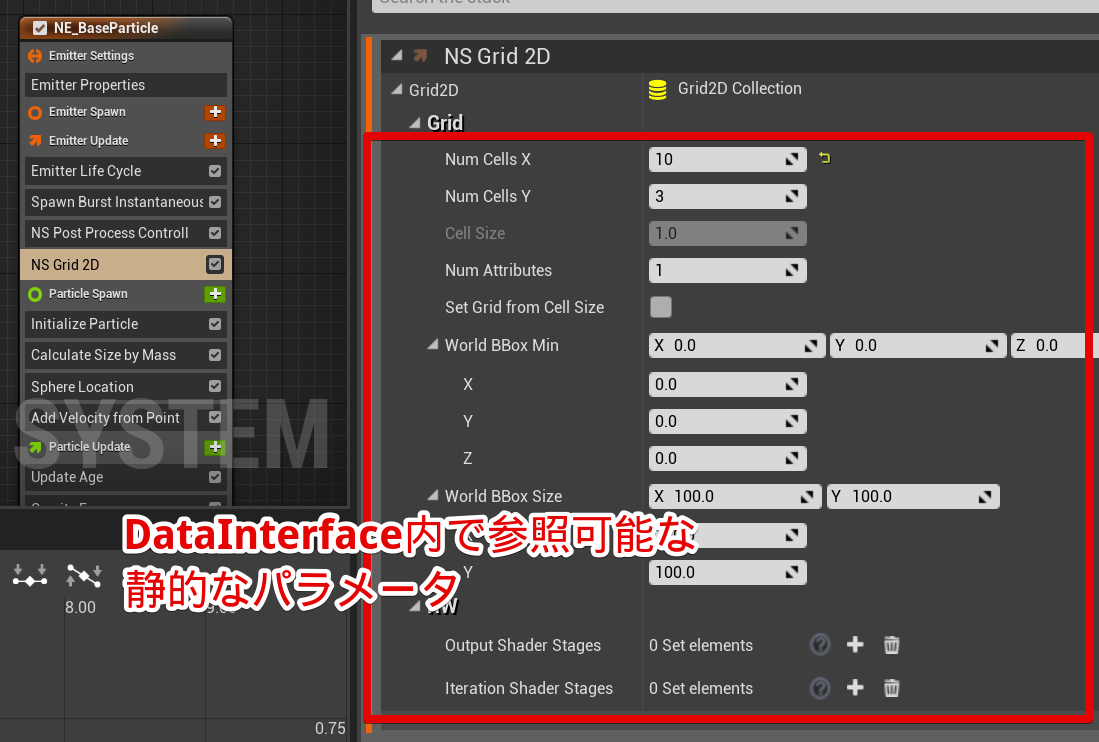Edit World BBox Size inline X field

coord(735,496)
